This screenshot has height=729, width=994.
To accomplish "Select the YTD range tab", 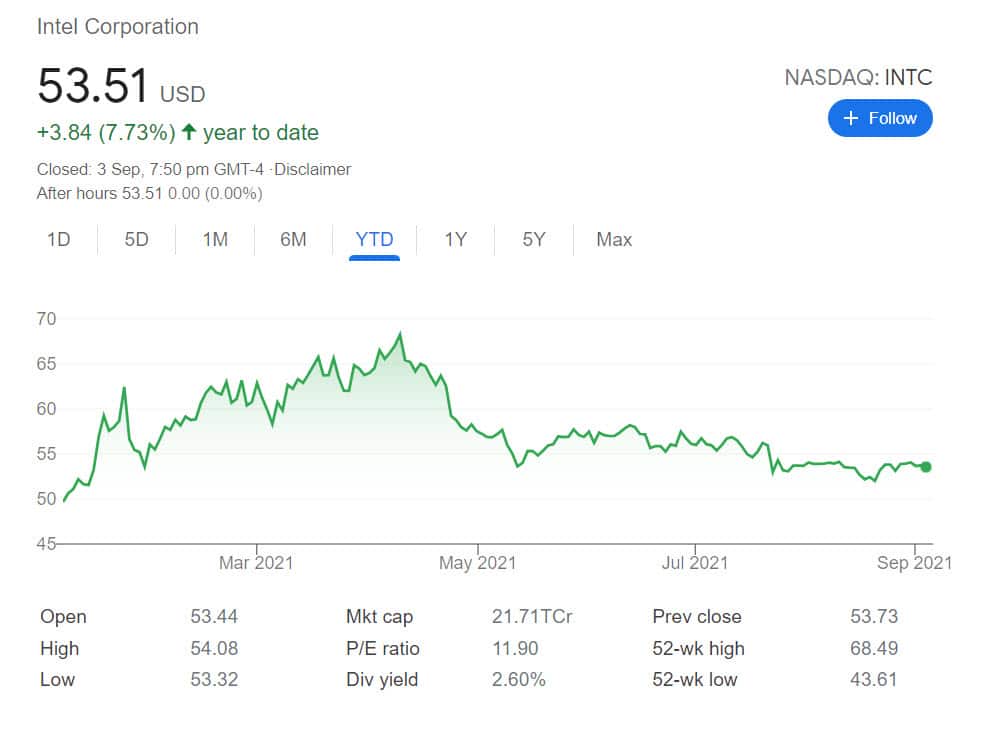I will (x=374, y=240).
